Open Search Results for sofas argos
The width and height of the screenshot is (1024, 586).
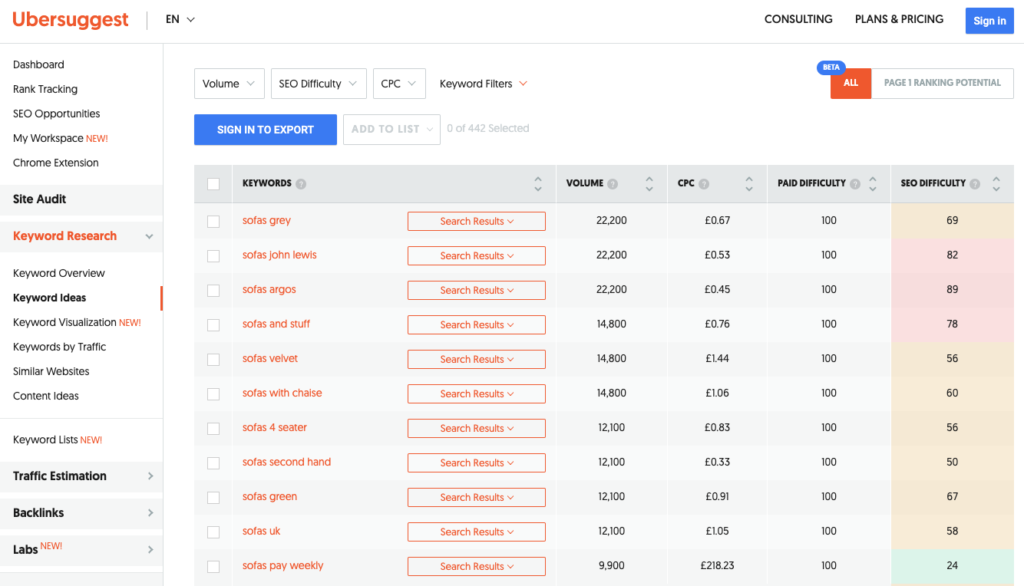click(x=477, y=290)
